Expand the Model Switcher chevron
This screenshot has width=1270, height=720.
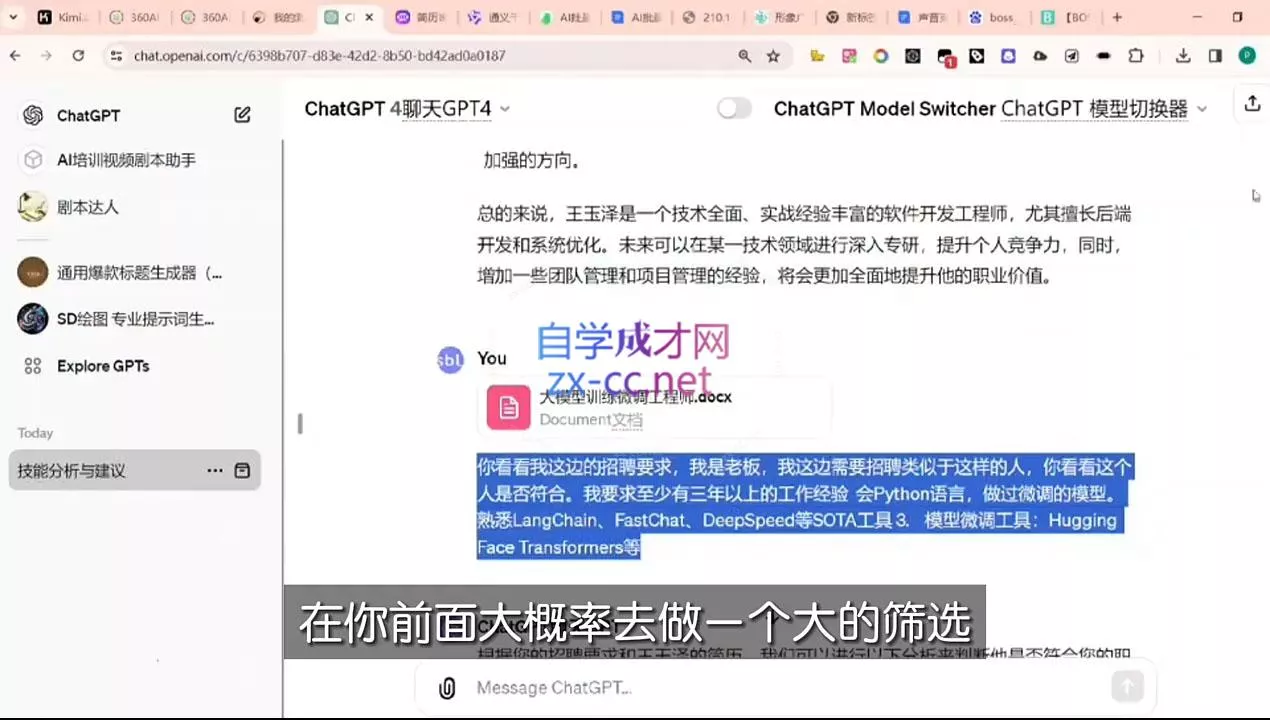click(x=1201, y=109)
